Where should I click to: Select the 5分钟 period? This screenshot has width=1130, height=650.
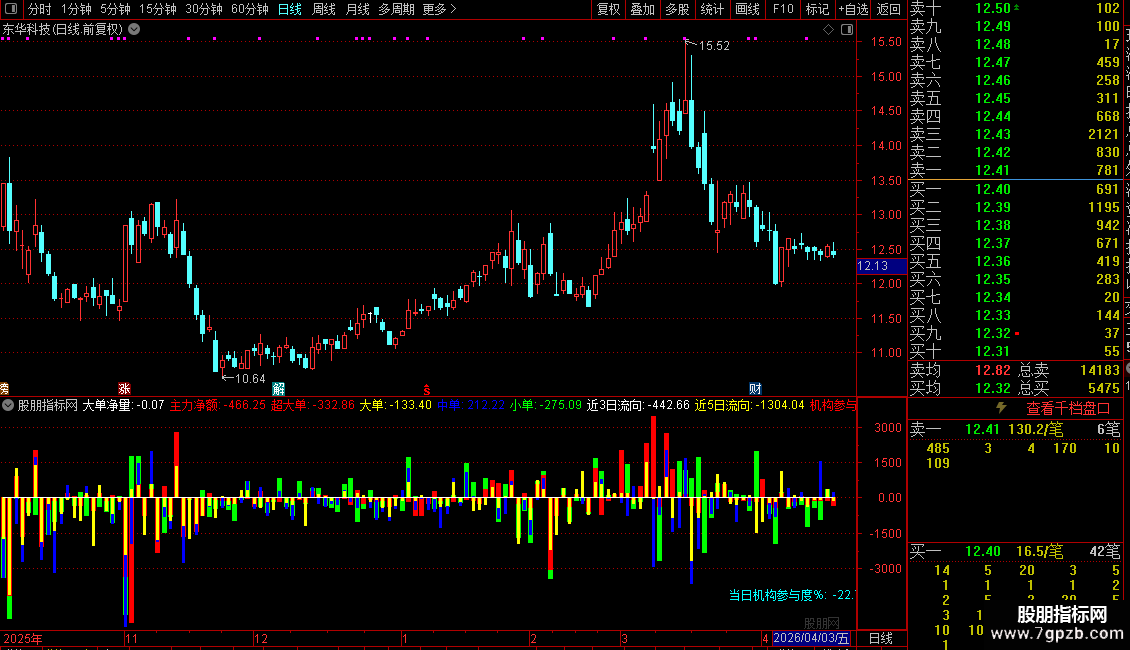(x=115, y=9)
